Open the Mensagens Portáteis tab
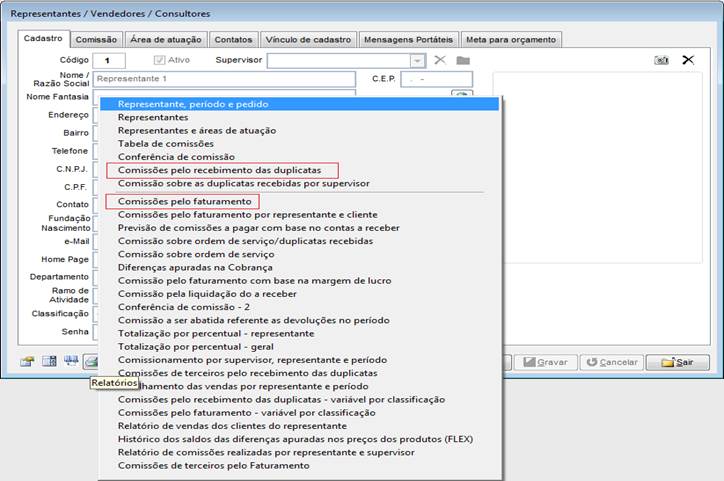724x481 pixels. click(408, 40)
